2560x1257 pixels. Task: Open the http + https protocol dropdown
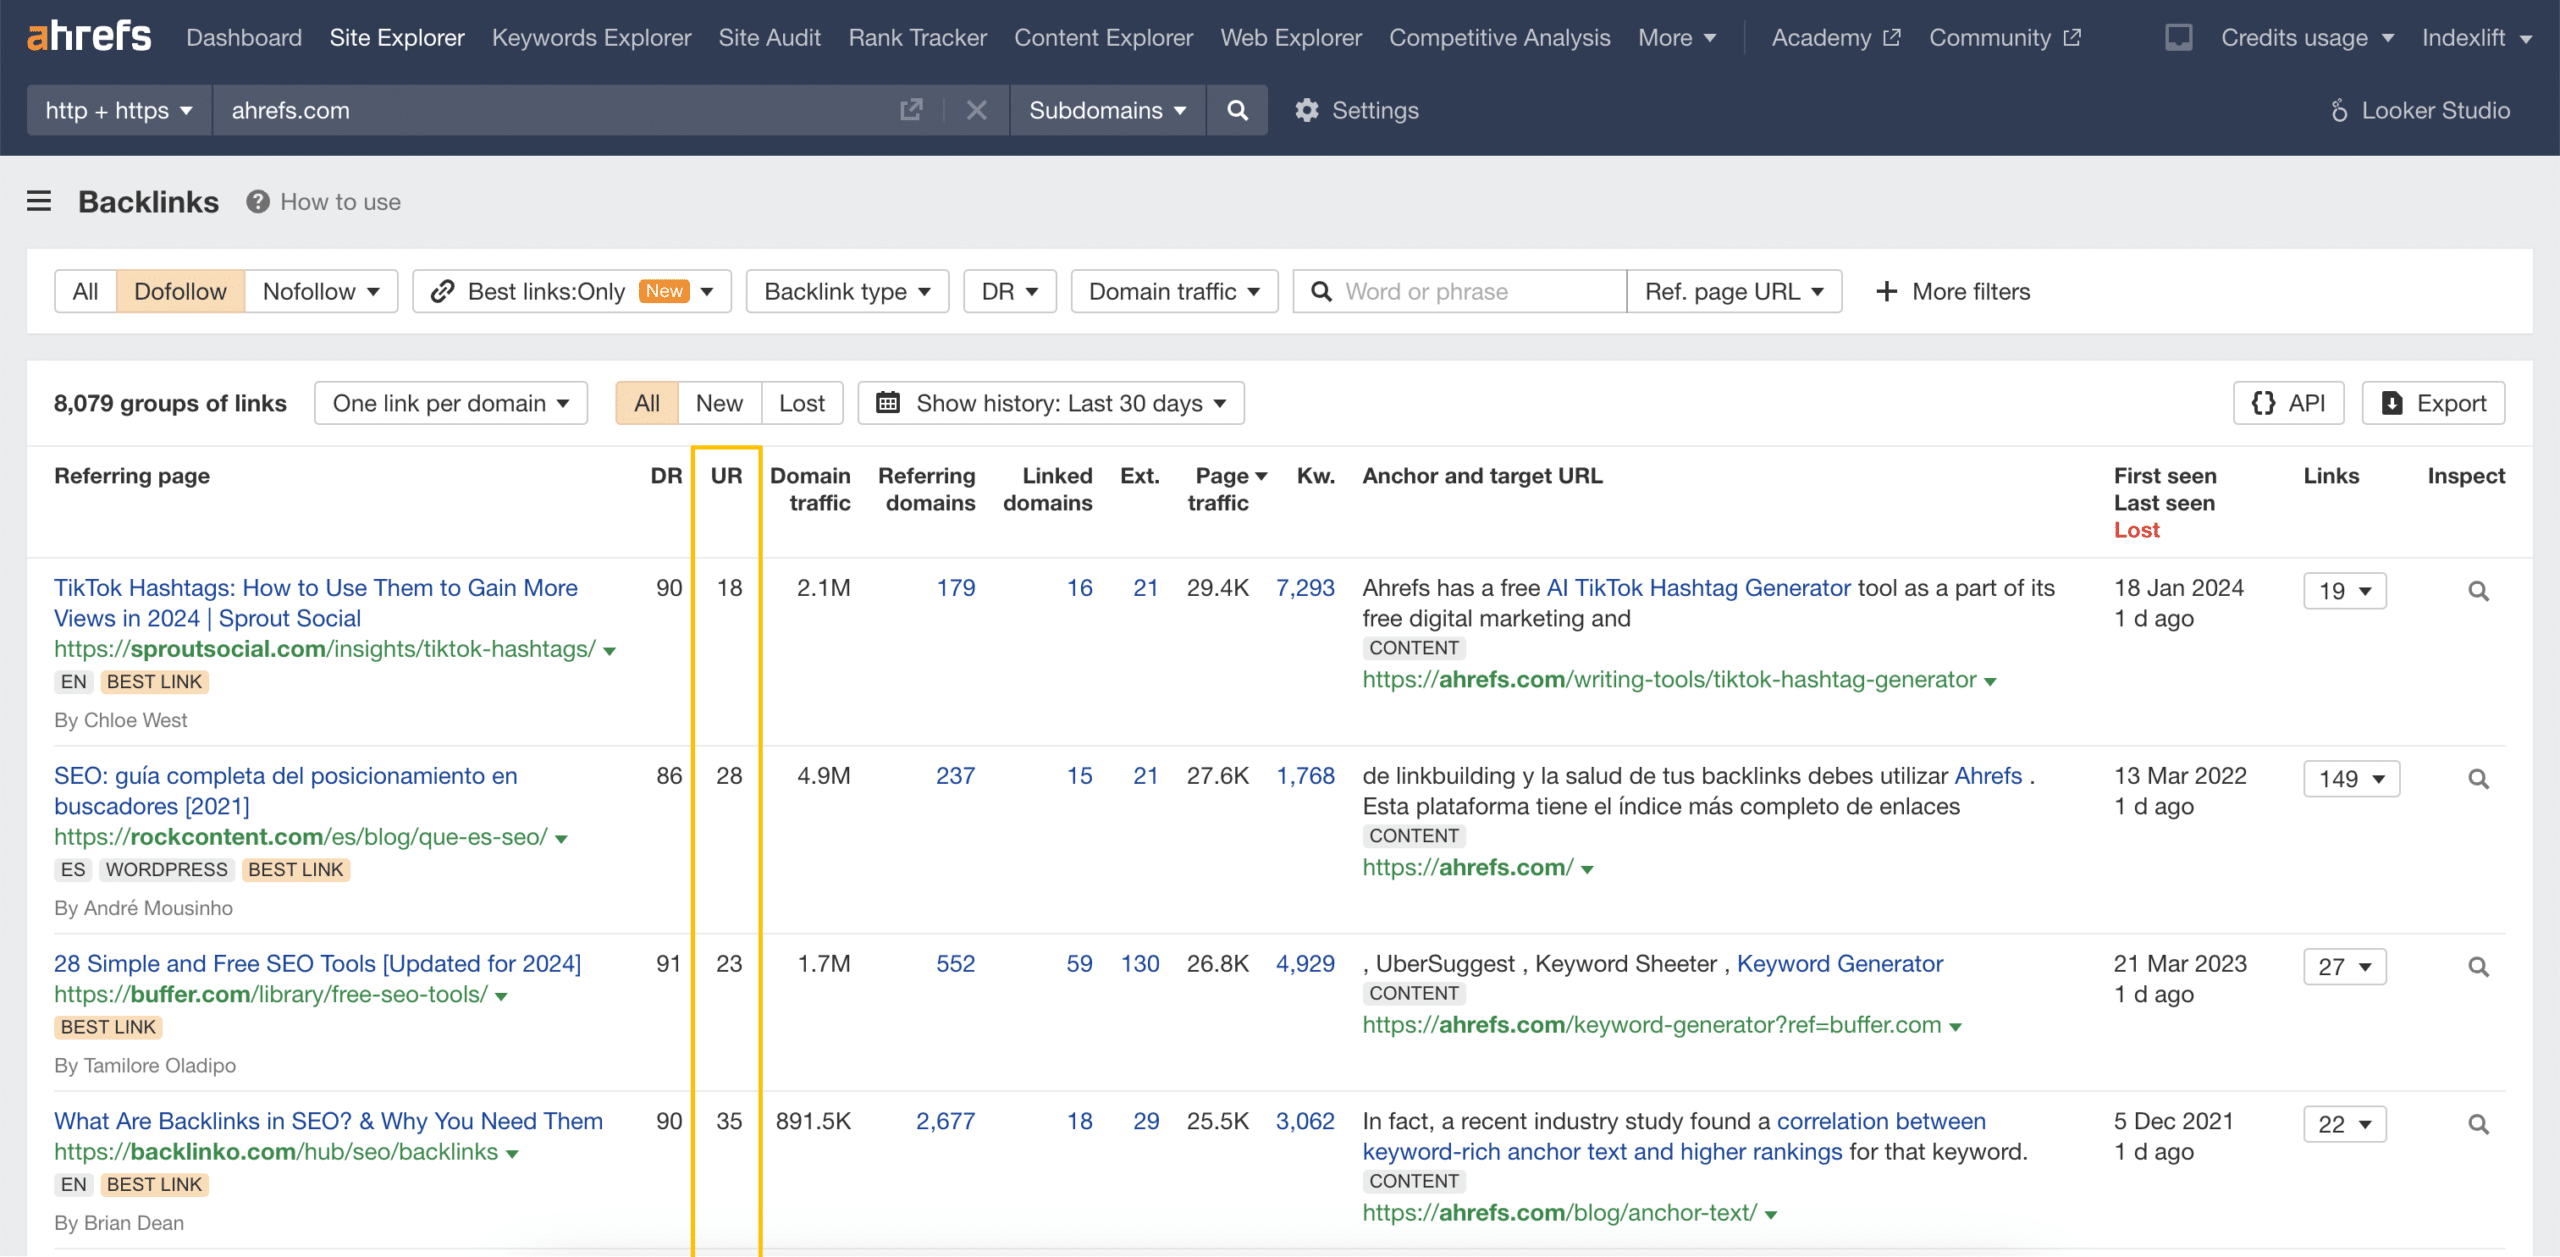coord(119,110)
